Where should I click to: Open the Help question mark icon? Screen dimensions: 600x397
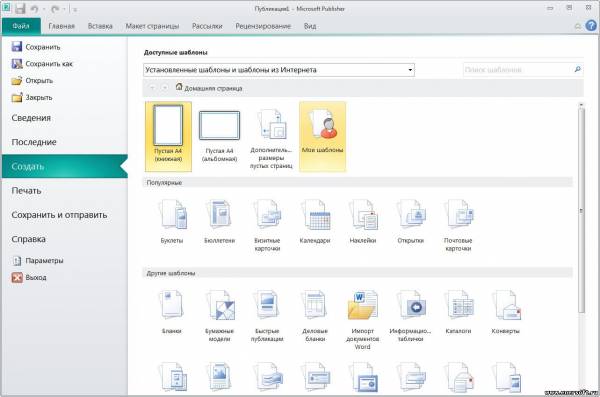coord(591,26)
